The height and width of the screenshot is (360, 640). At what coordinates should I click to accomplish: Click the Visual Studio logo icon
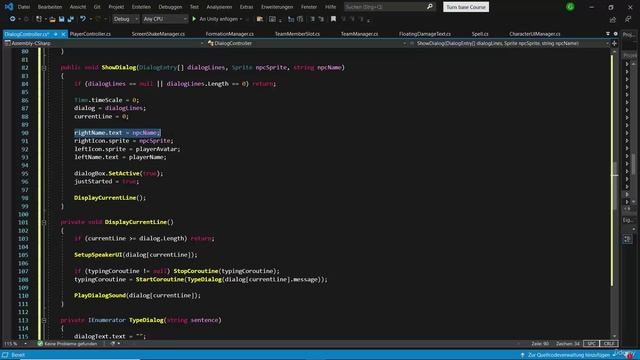click(x=9, y=7)
